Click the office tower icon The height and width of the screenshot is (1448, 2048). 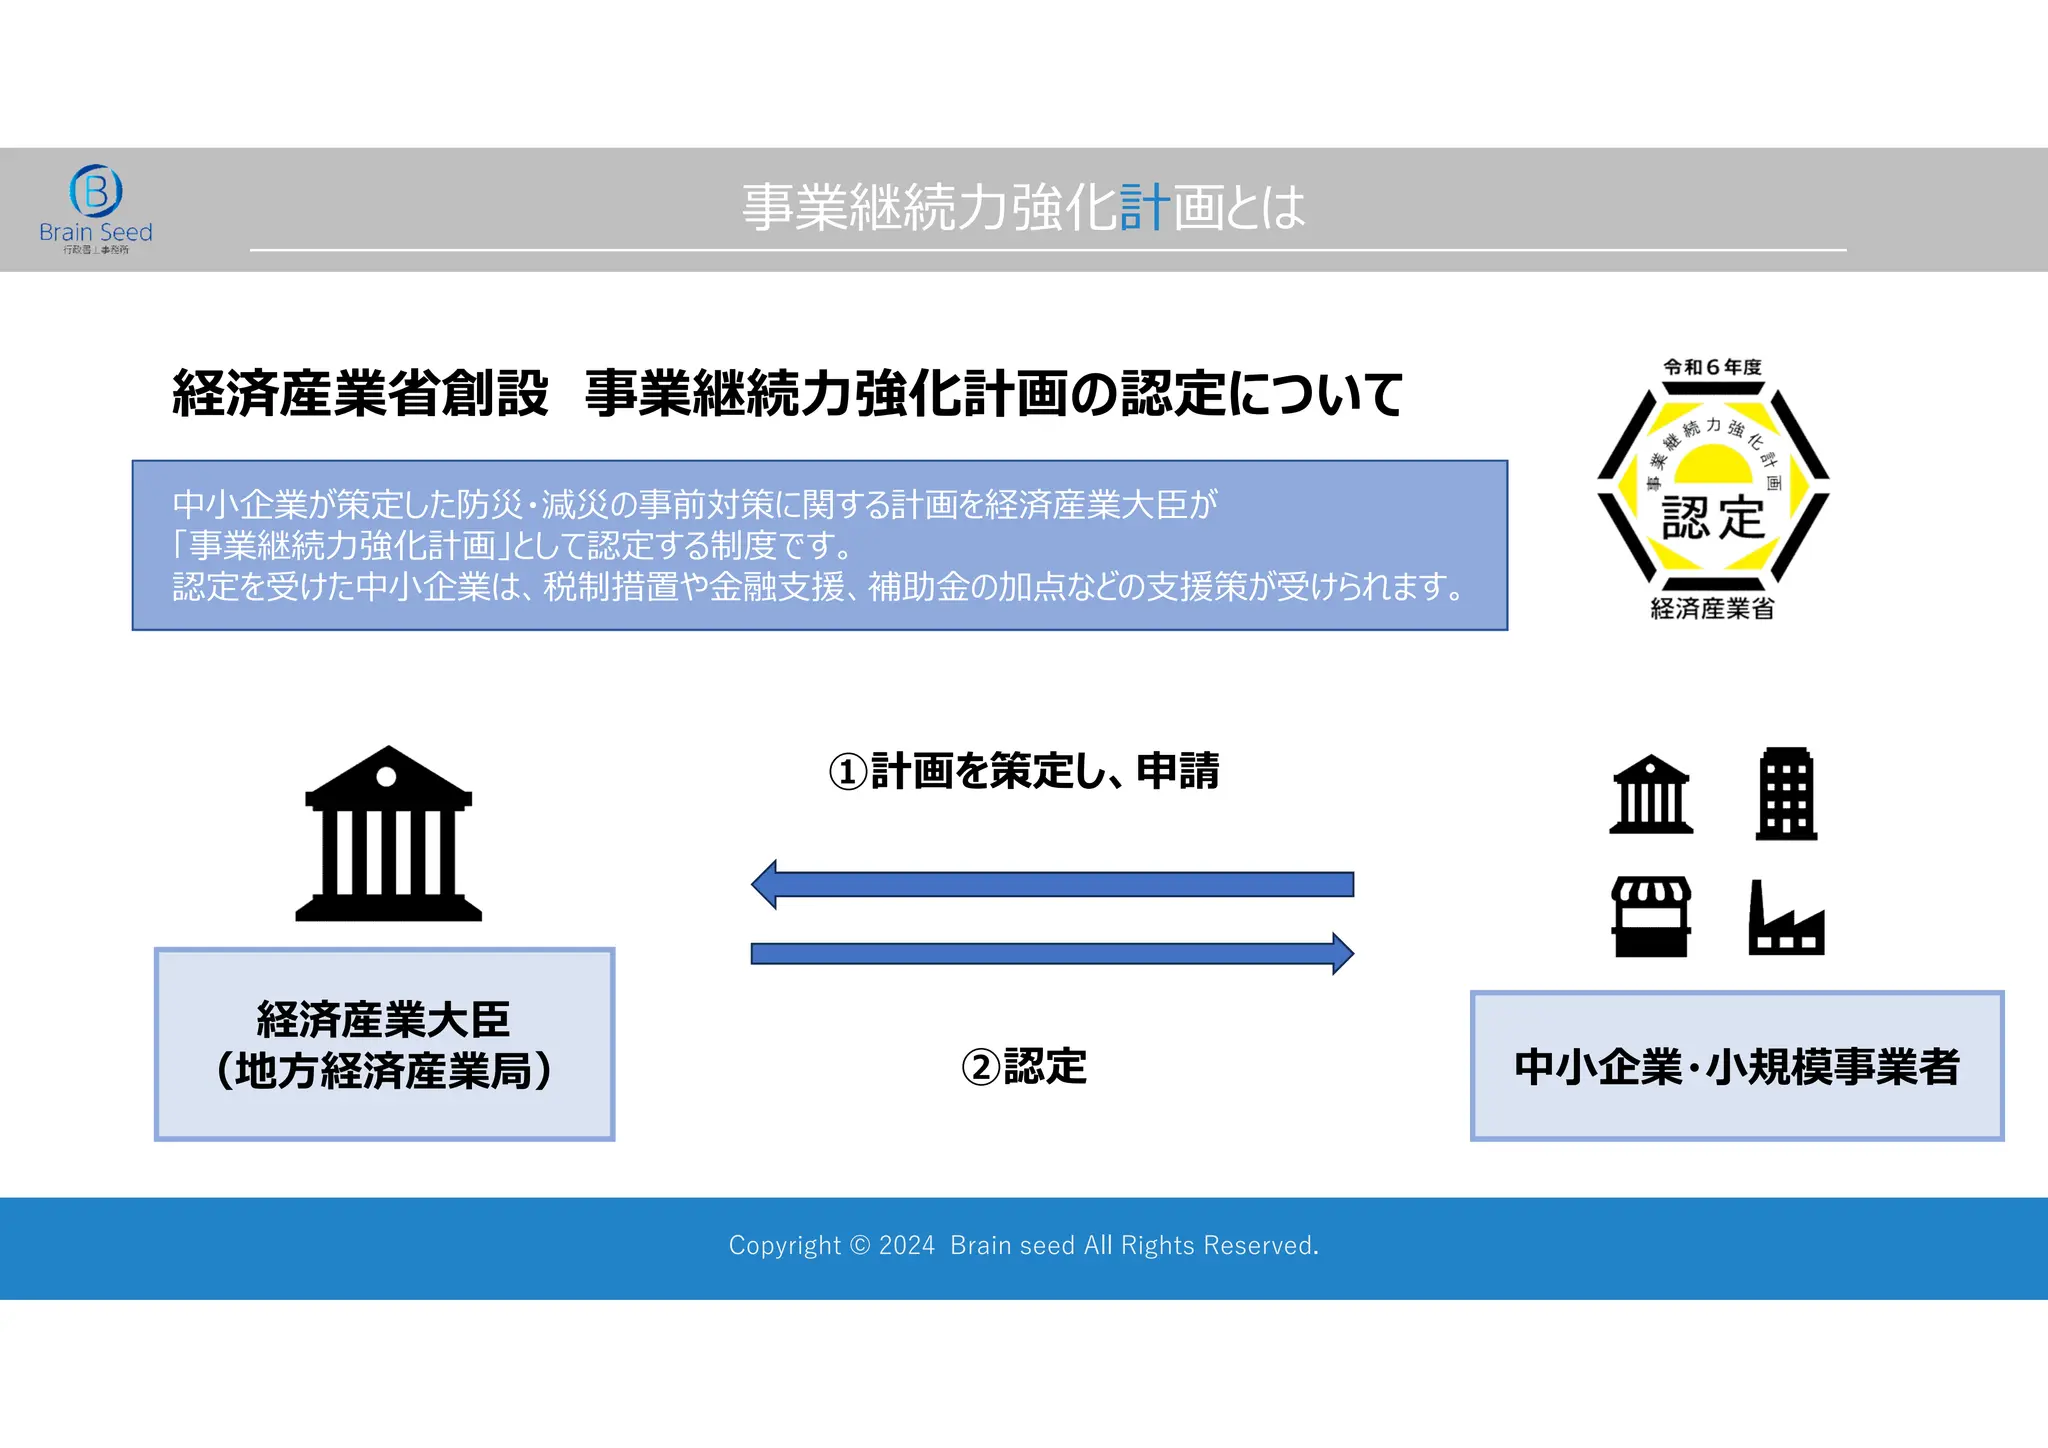tap(1786, 794)
